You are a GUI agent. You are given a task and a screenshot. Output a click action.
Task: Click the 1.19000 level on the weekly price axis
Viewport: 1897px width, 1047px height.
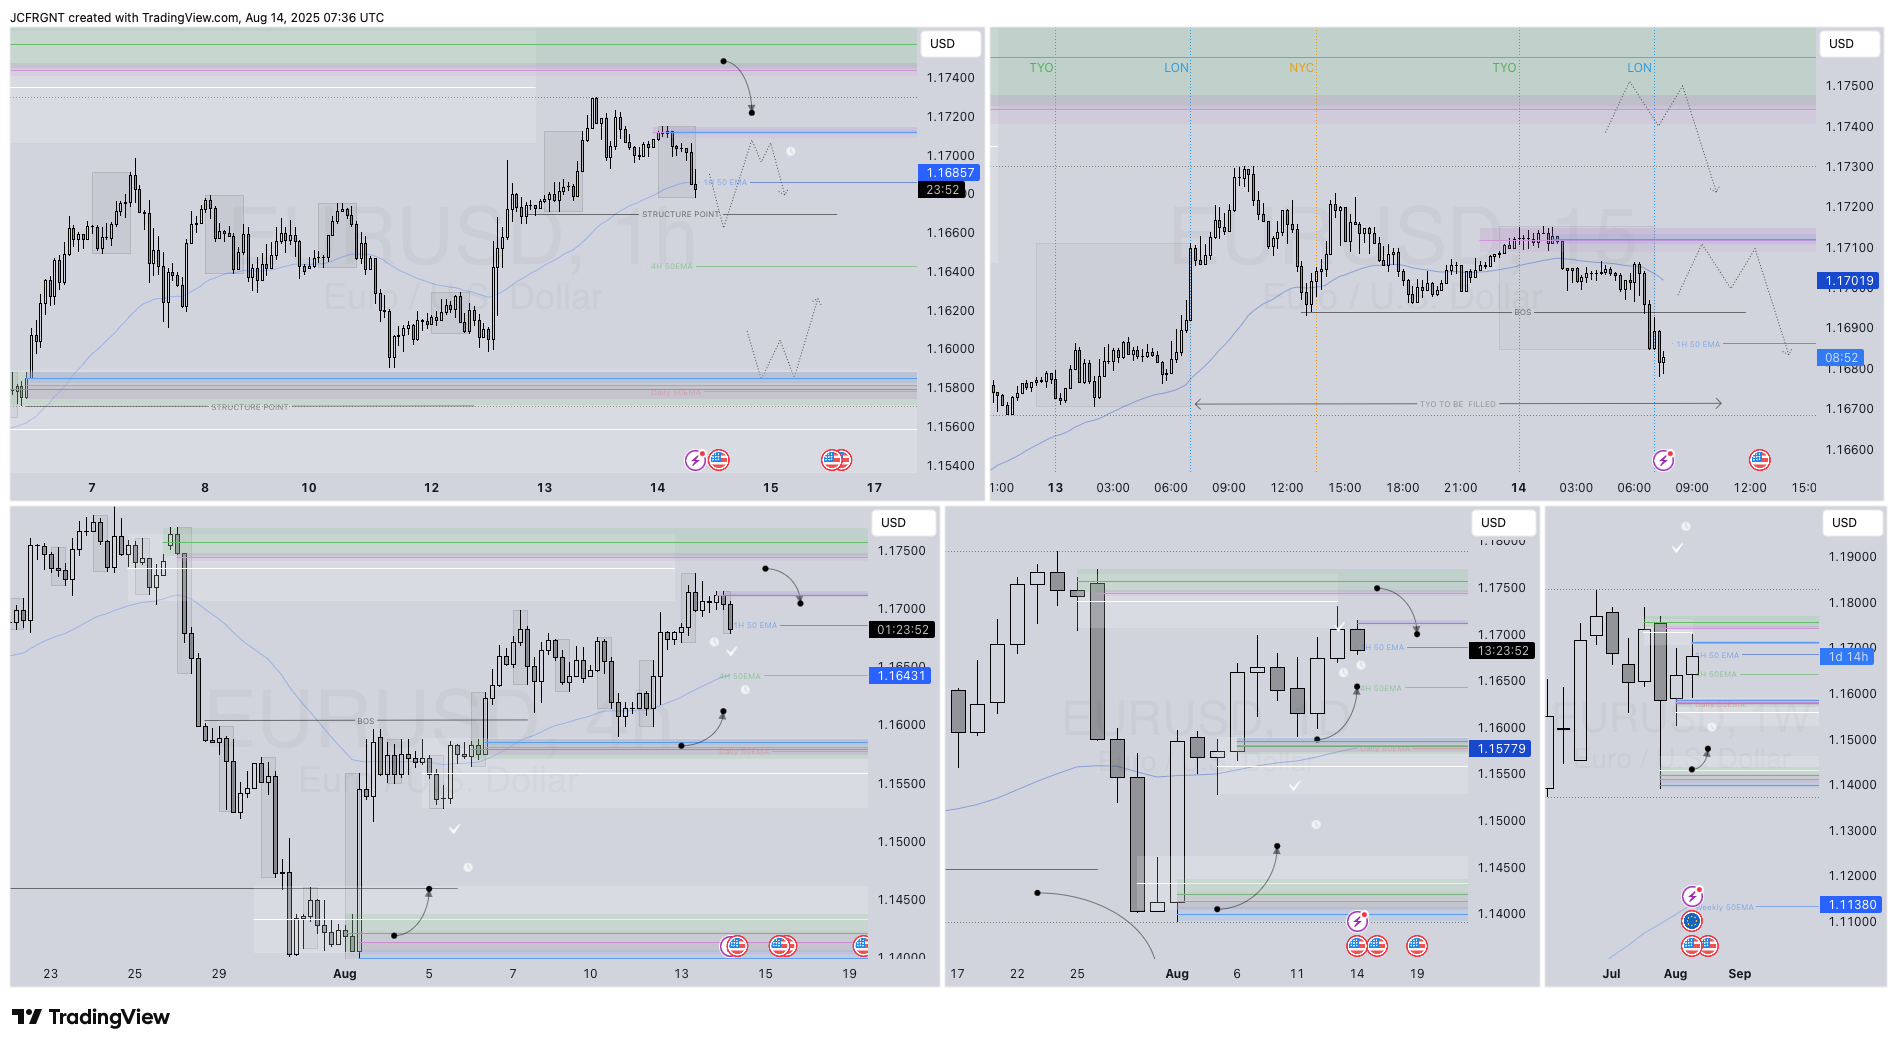coord(1852,557)
